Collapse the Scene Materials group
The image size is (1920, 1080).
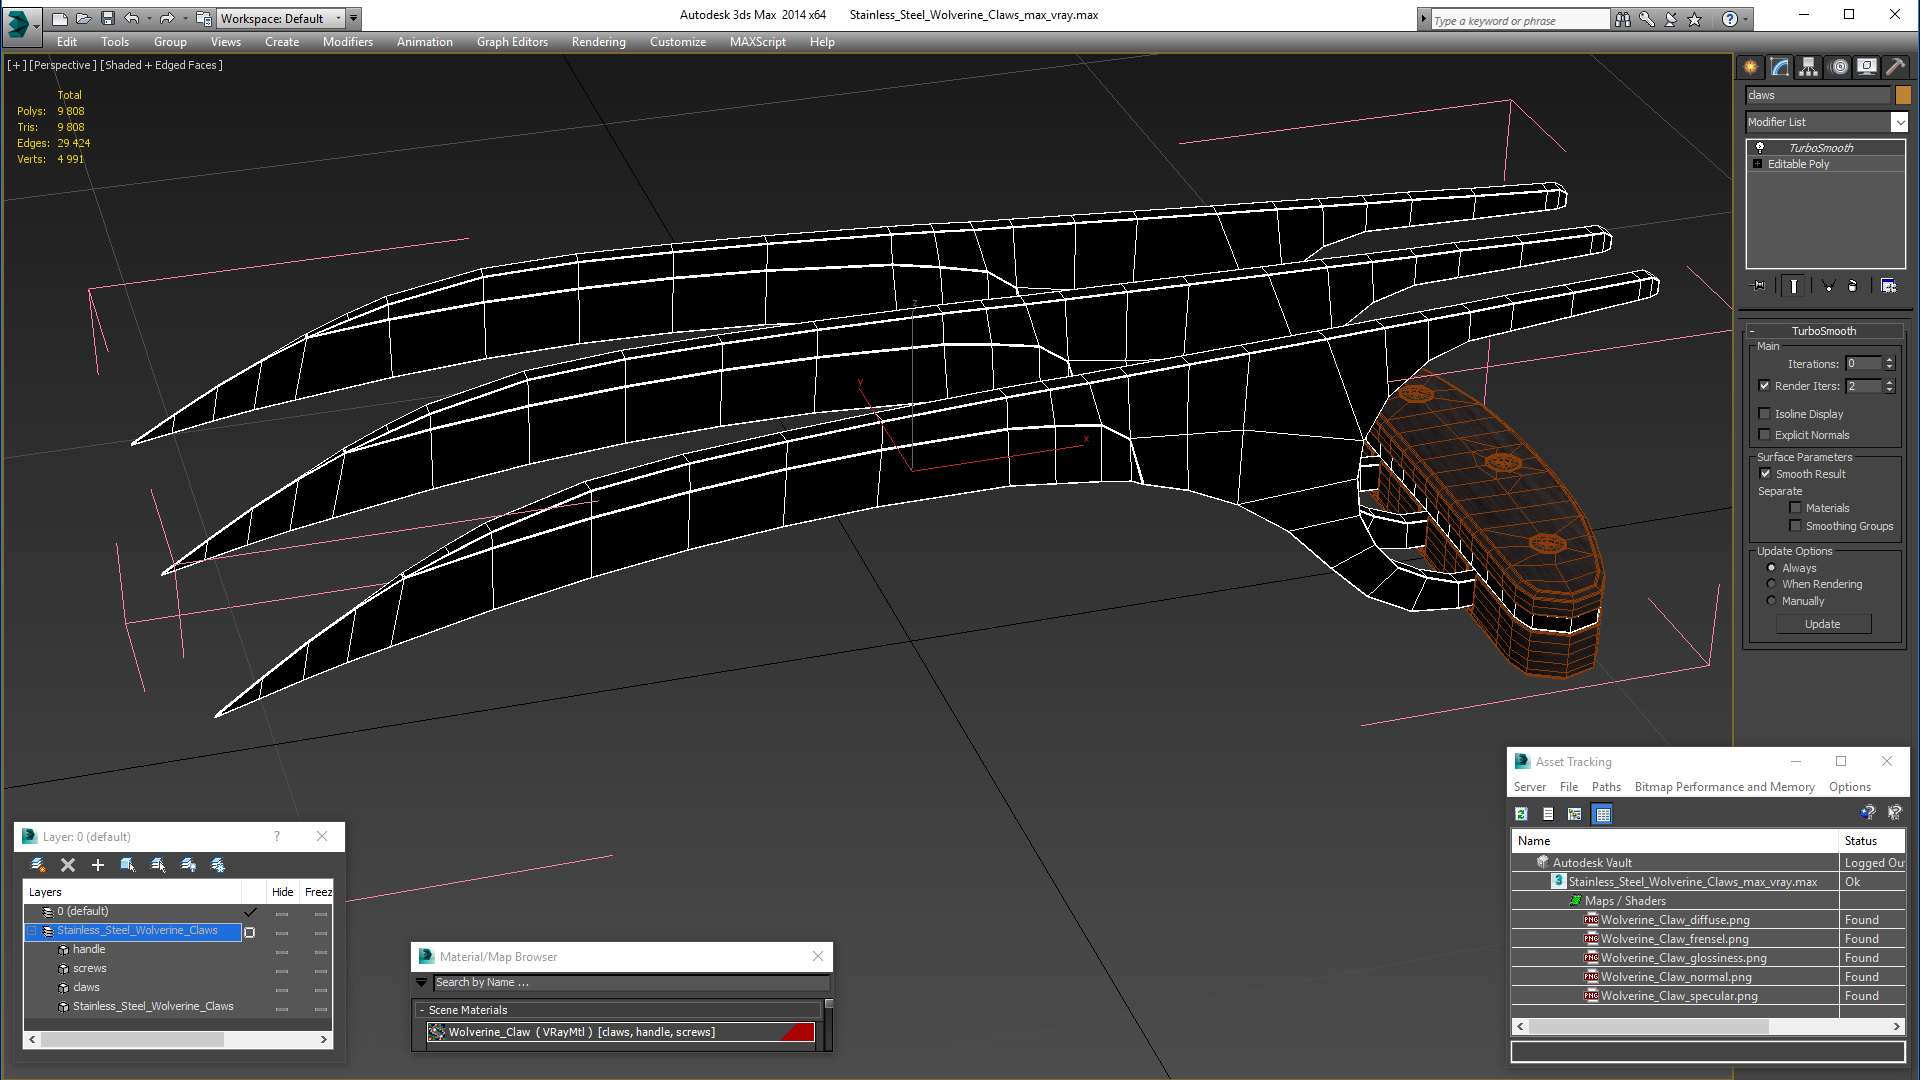[x=422, y=1010]
